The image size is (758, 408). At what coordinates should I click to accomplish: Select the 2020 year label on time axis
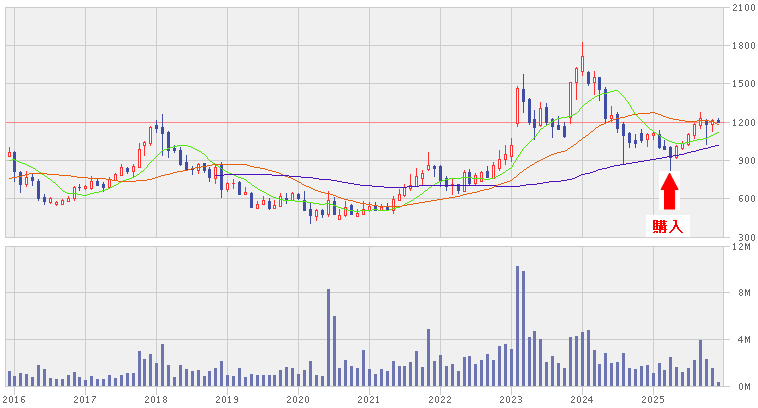[298, 399]
